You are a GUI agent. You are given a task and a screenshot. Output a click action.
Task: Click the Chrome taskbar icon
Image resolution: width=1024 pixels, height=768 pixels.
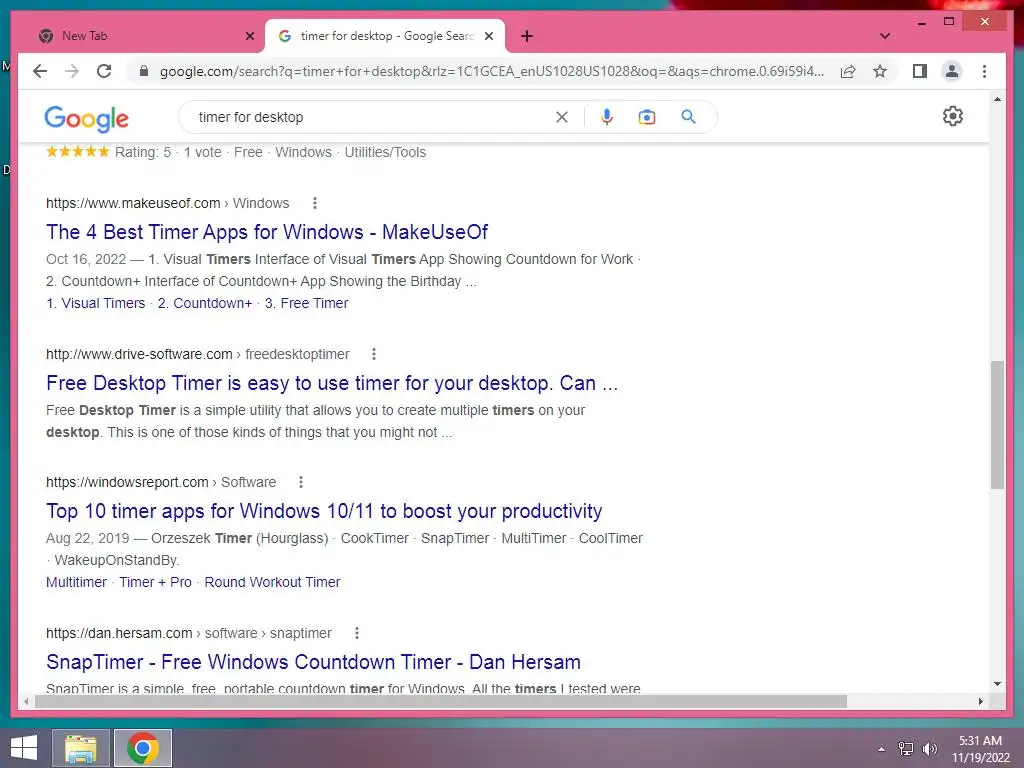143,748
